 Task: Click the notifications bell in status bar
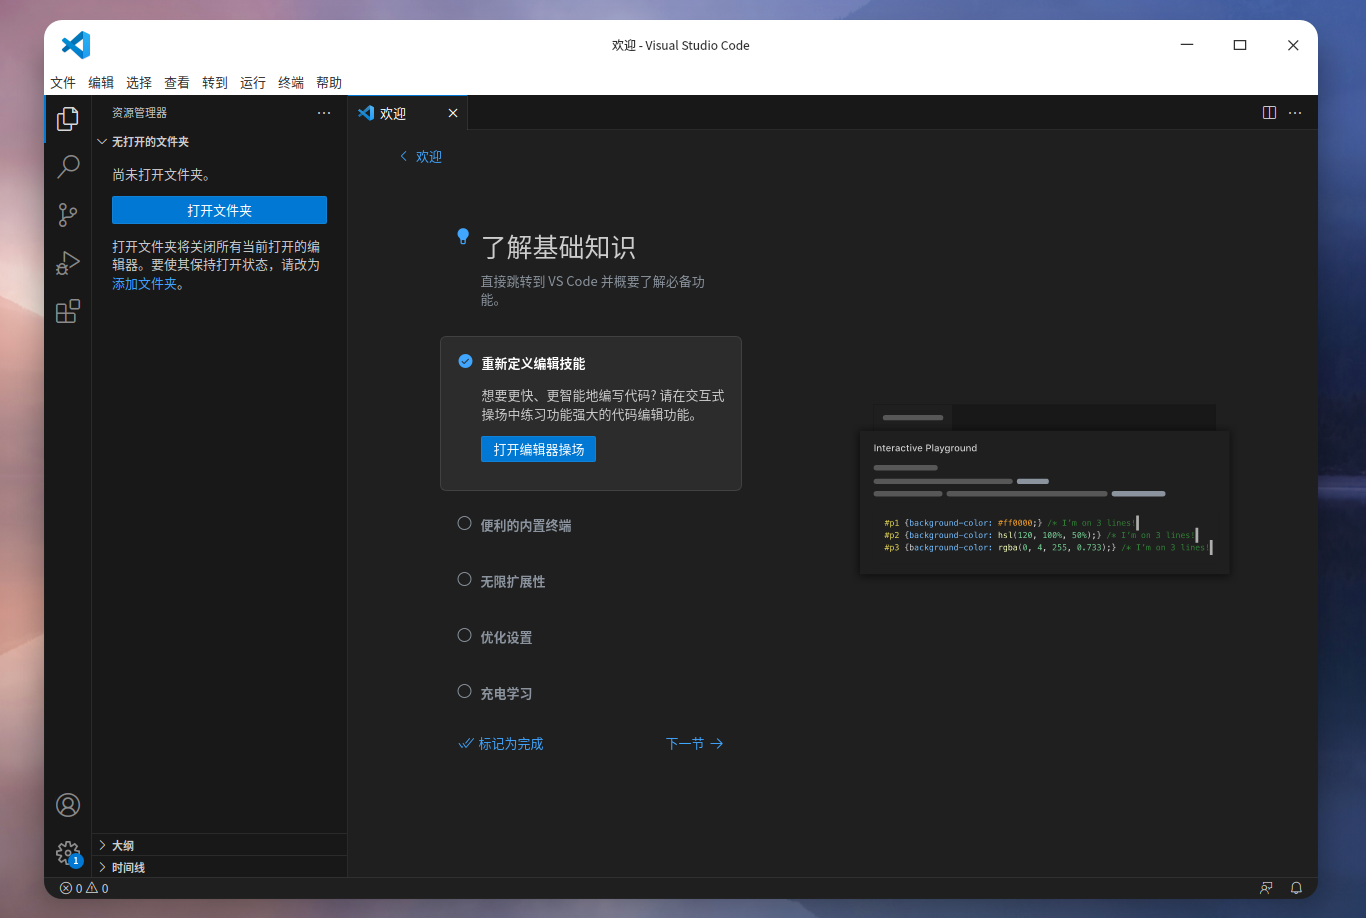point(1296,888)
